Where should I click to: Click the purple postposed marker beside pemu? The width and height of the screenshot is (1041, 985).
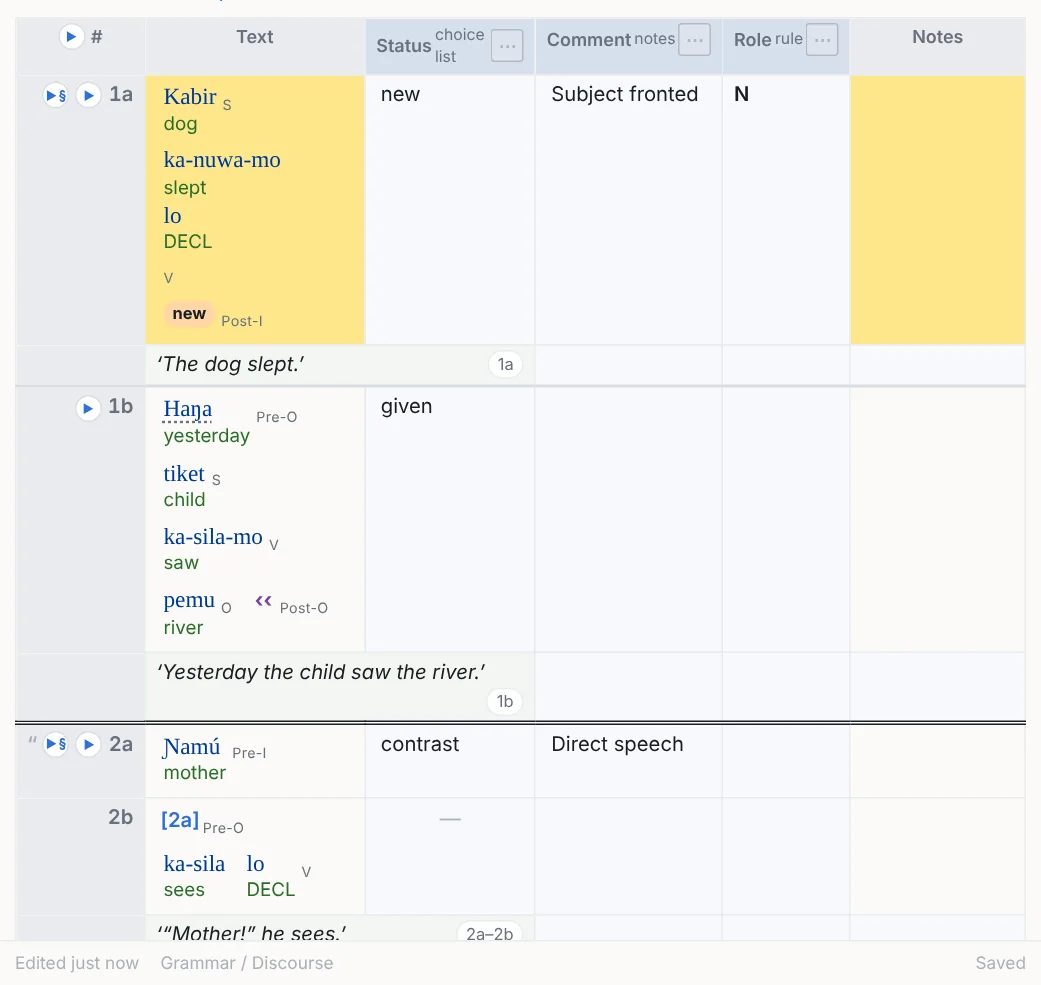(264, 601)
